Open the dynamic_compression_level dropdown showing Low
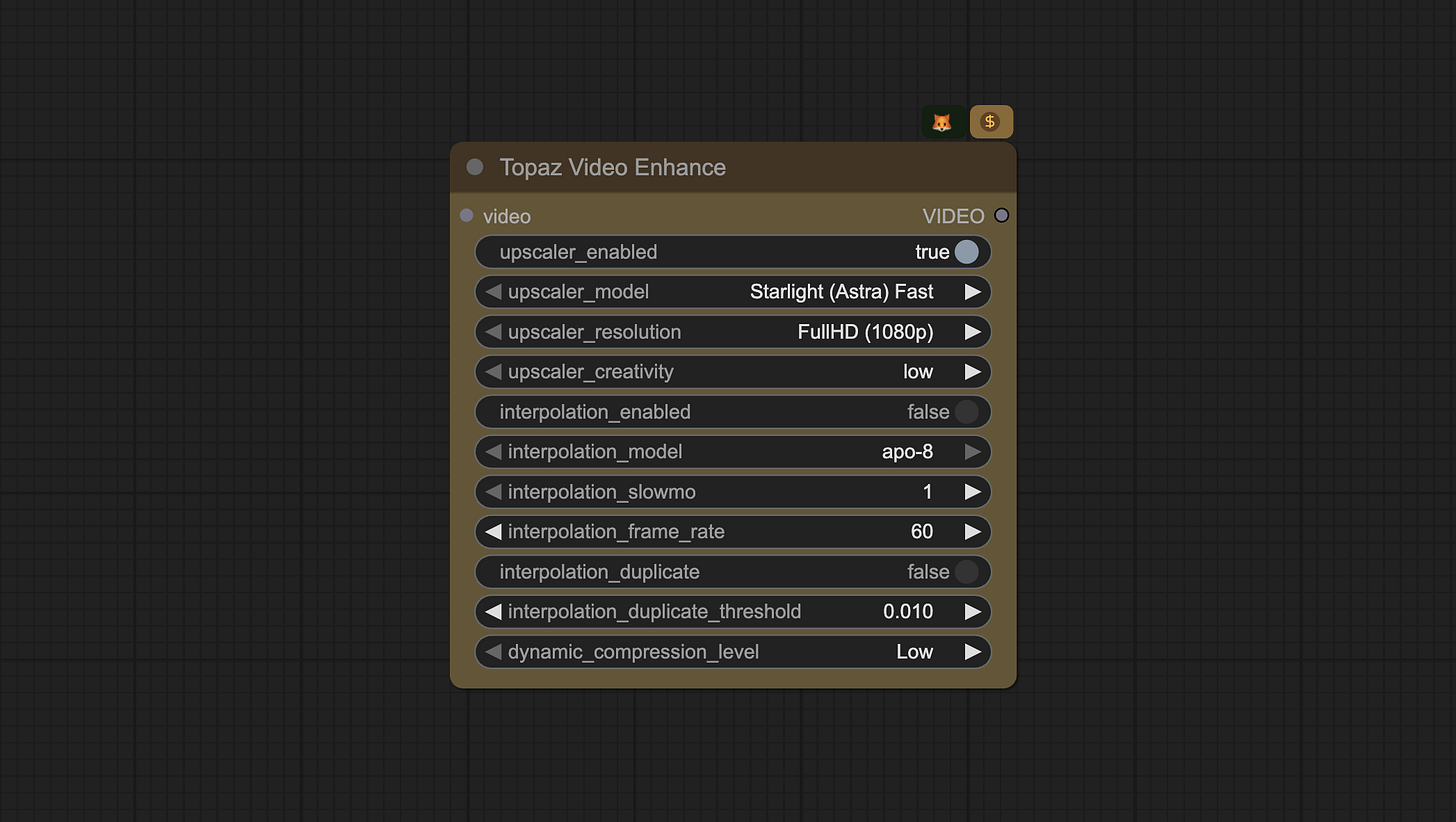Viewport: 1456px width, 822px height. tap(733, 652)
